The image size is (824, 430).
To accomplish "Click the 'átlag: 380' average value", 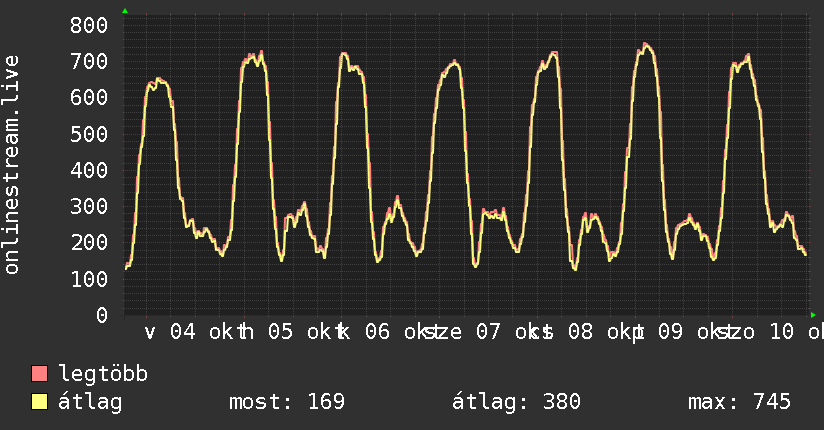I will [516, 402].
